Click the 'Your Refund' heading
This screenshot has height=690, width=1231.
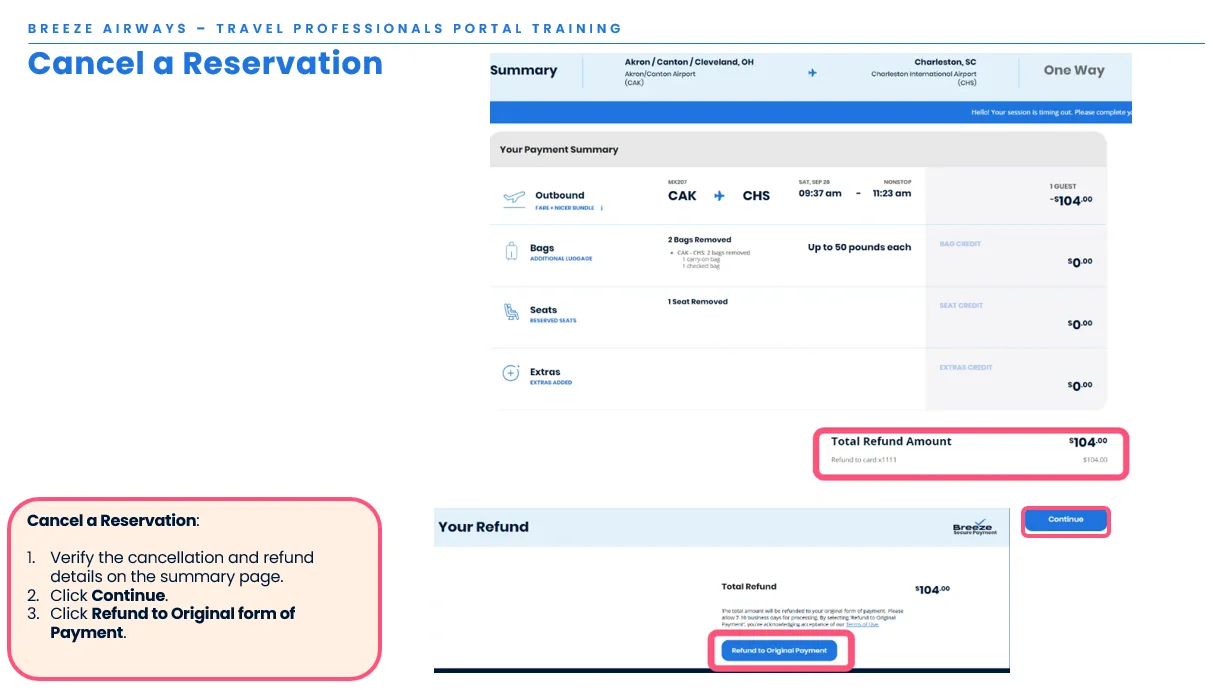483,527
